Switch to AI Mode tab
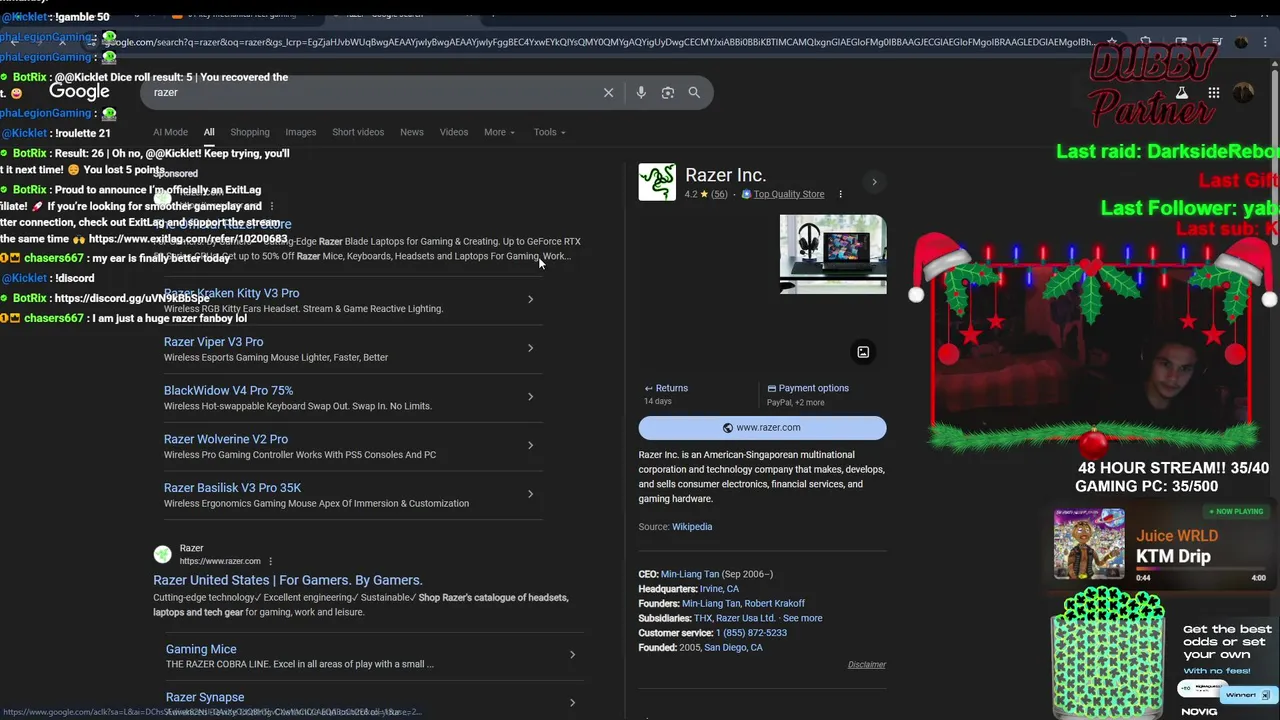 point(170,132)
